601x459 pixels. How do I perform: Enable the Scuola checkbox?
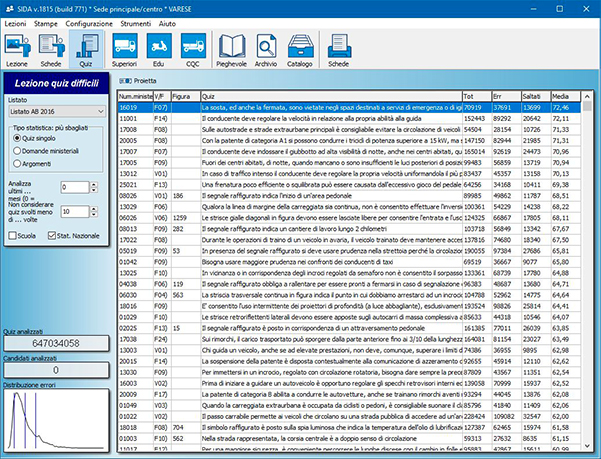point(12,234)
